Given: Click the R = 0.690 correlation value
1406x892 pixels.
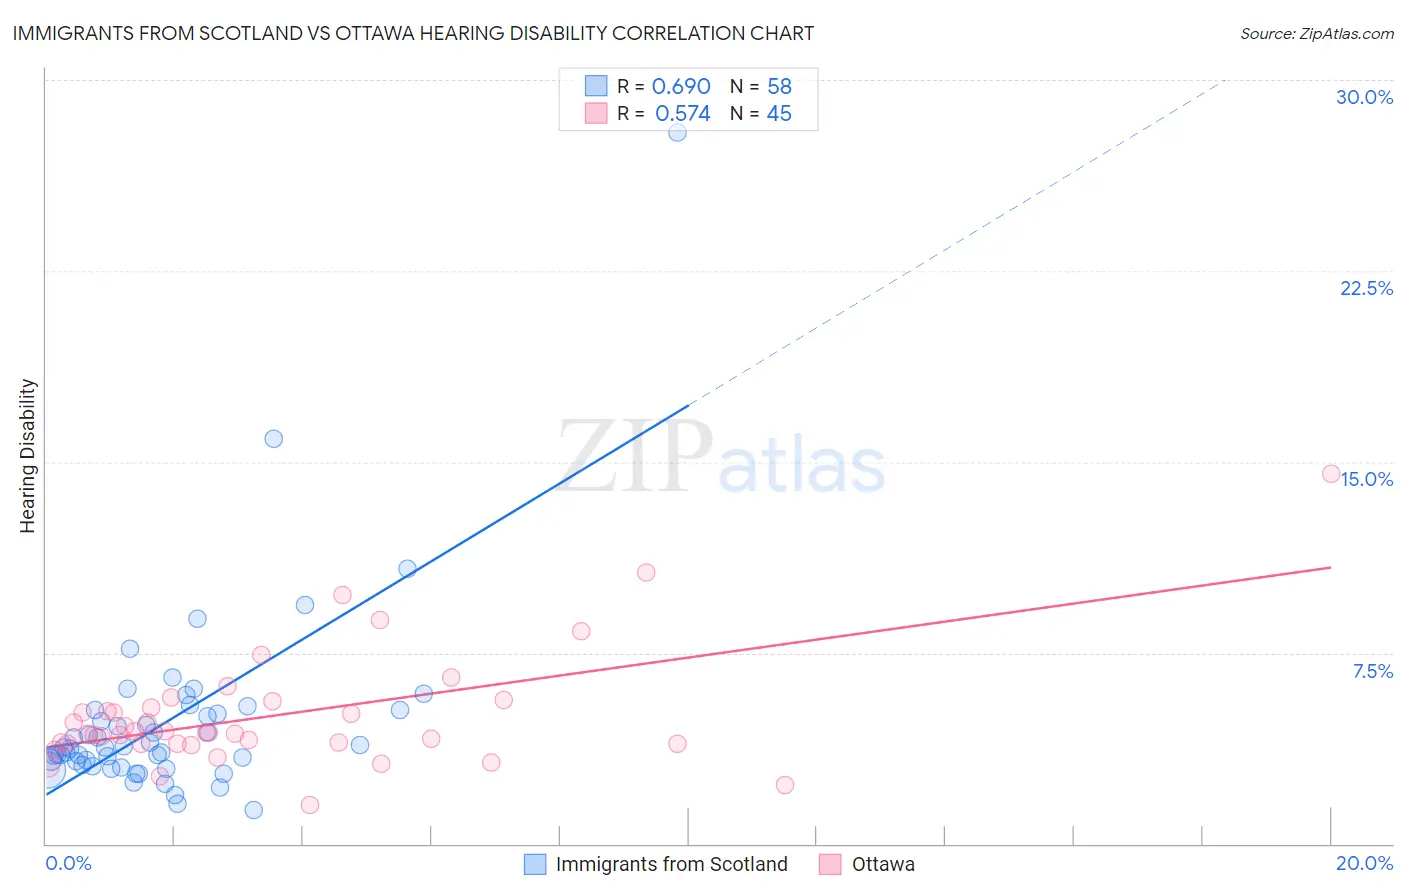Looking at the screenshot, I should pyautogui.click(x=664, y=86).
